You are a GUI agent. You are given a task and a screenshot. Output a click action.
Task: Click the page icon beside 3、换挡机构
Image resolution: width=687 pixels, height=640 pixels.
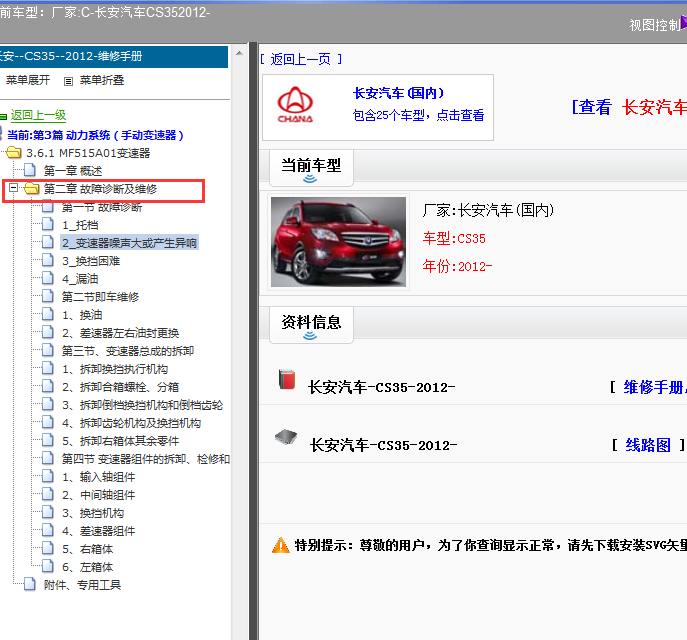pyautogui.click(x=48, y=512)
